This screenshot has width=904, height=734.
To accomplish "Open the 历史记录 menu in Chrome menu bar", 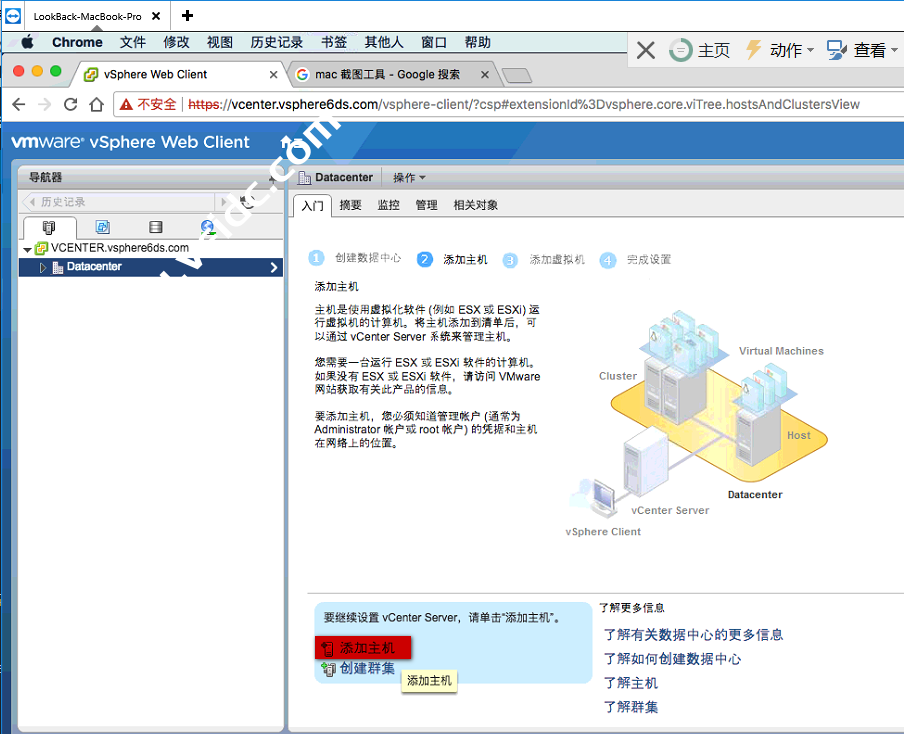I will 276,42.
